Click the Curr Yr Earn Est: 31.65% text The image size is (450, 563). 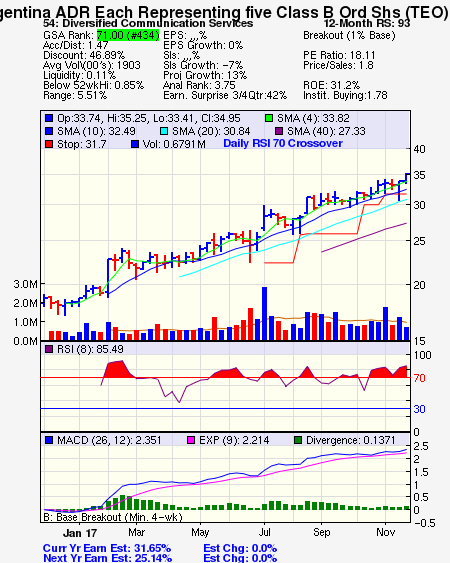click(x=107, y=548)
